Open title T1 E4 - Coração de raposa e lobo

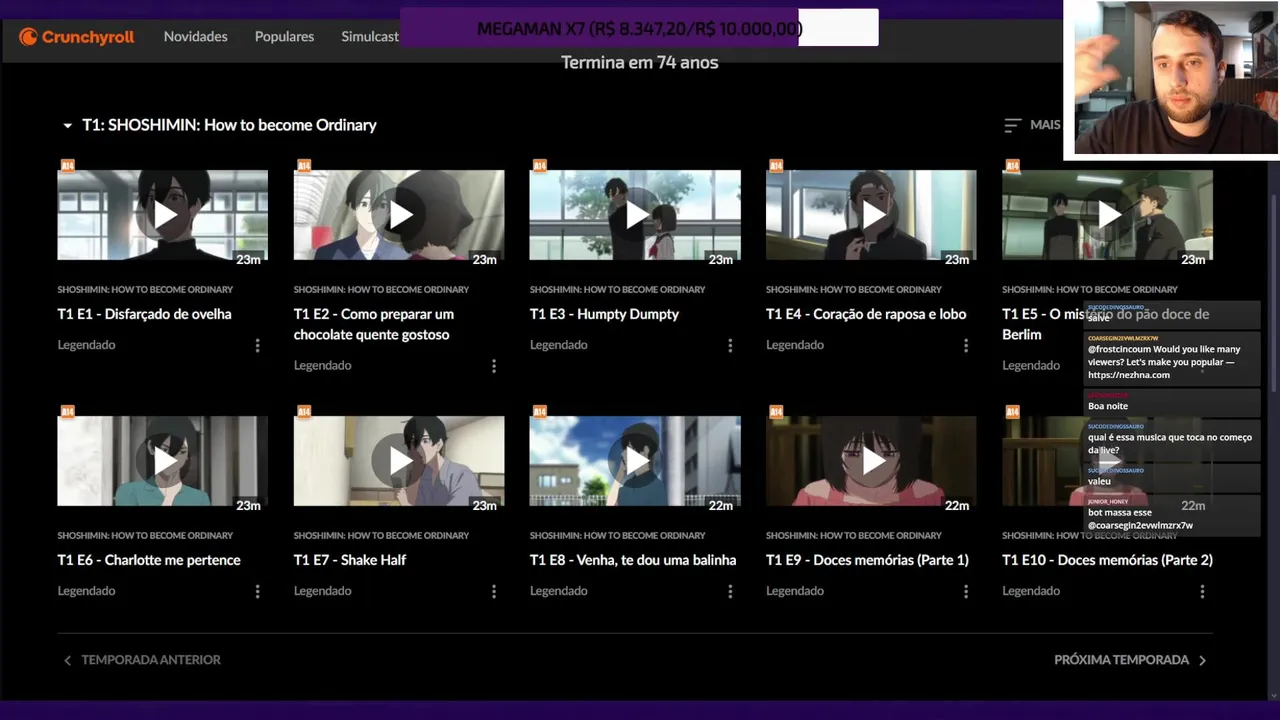click(x=866, y=314)
